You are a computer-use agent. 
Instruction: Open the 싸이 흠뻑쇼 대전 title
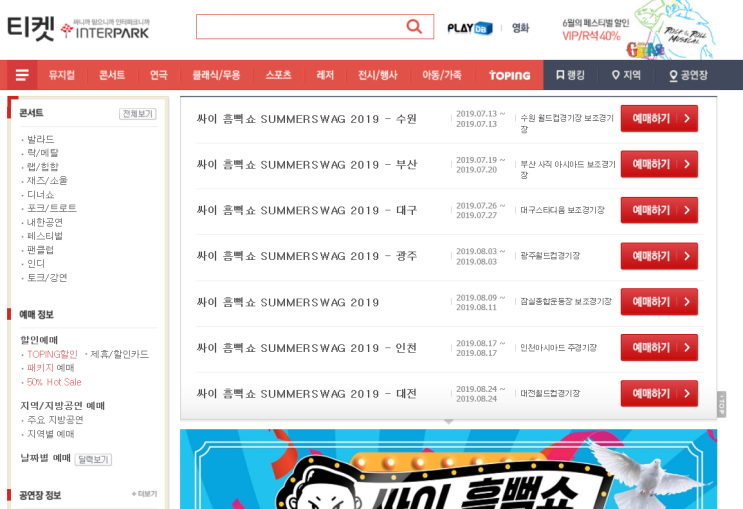[x=307, y=394]
